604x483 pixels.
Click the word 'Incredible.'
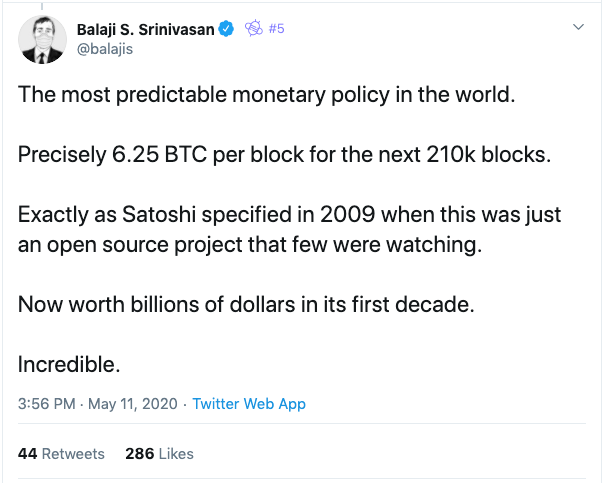[69, 364]
